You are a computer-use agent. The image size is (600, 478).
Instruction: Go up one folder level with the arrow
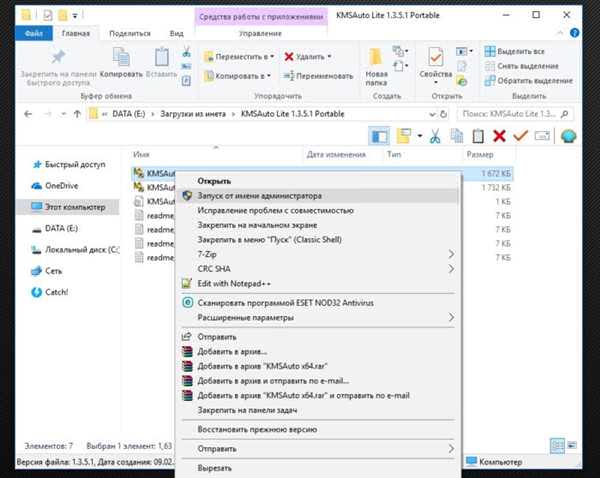(x=77, y=114)
